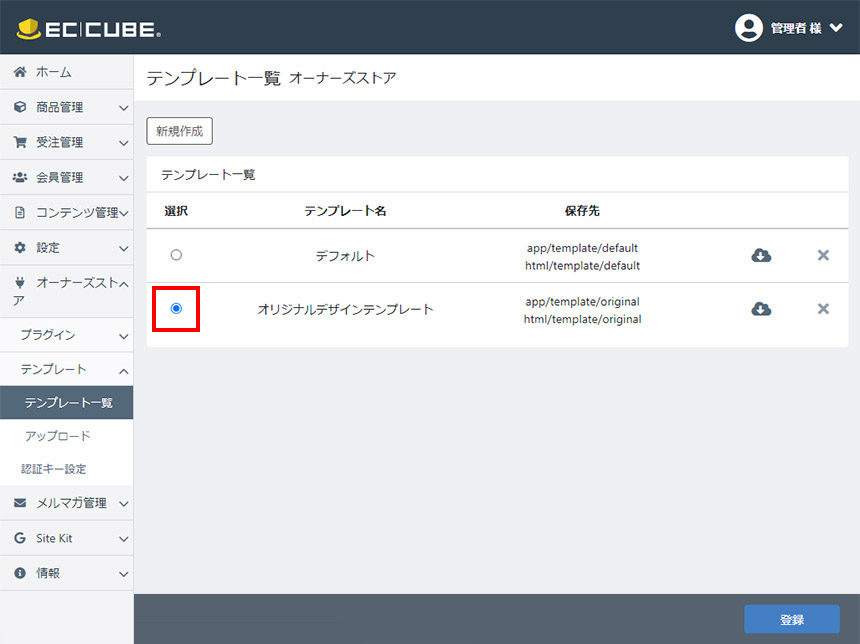Viewport: 860px width, 644px height.
Task: Click the 新規作成 button
Action: [x=179, y=131]
